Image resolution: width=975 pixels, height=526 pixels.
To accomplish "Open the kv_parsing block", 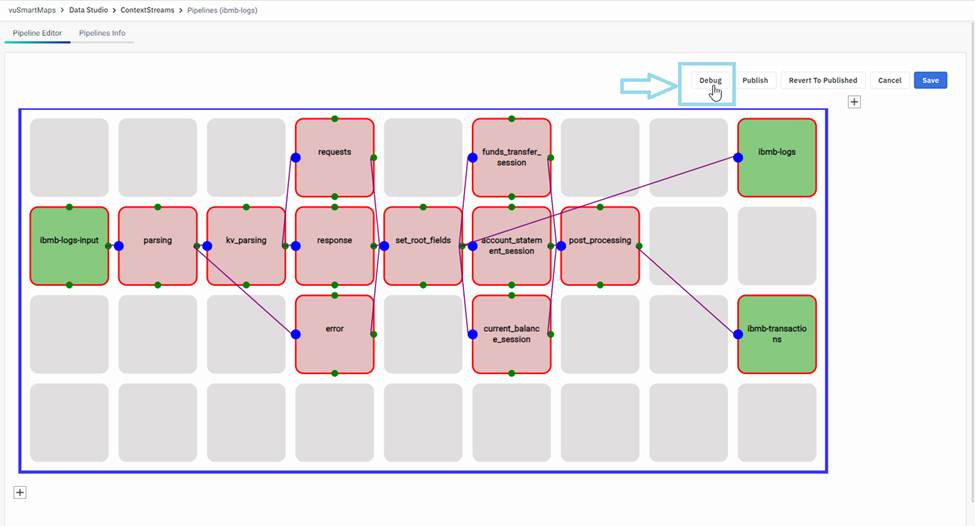I will (246, 245).
